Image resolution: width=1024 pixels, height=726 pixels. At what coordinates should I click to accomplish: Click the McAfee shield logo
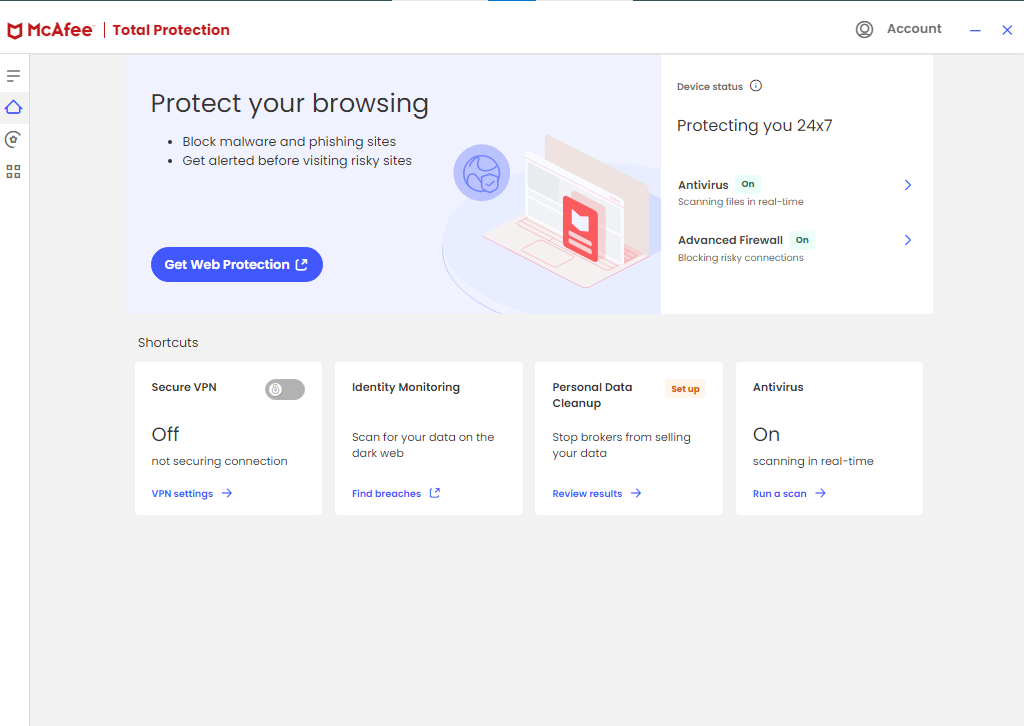[x=15, y=30]
